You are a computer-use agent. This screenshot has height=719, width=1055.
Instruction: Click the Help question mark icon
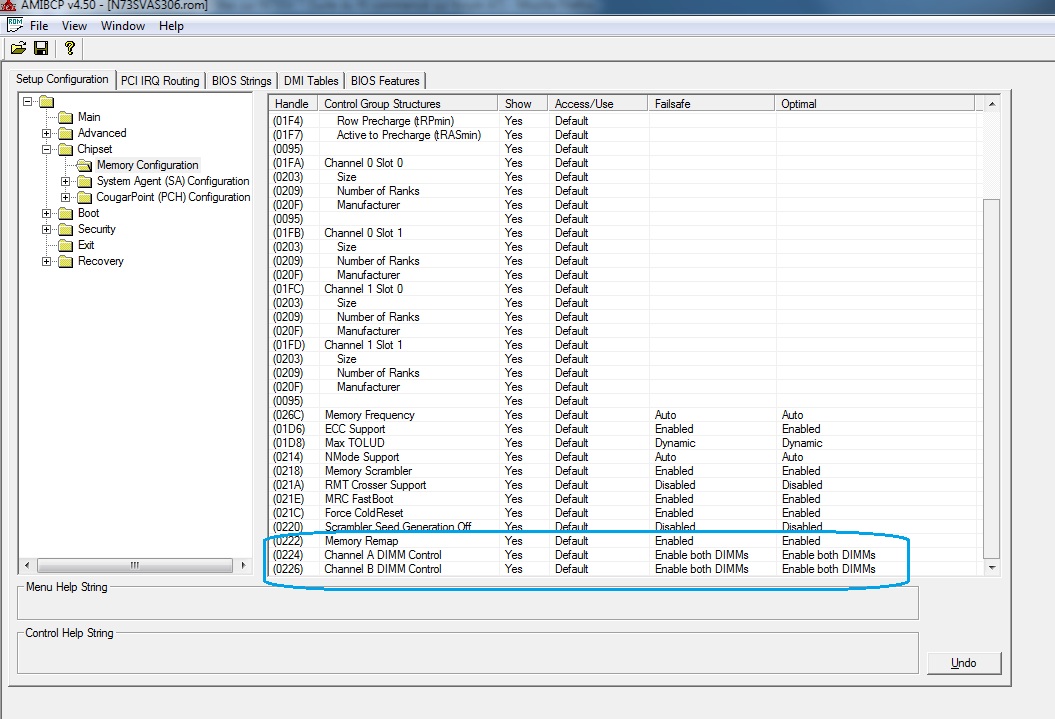(69, 48)
